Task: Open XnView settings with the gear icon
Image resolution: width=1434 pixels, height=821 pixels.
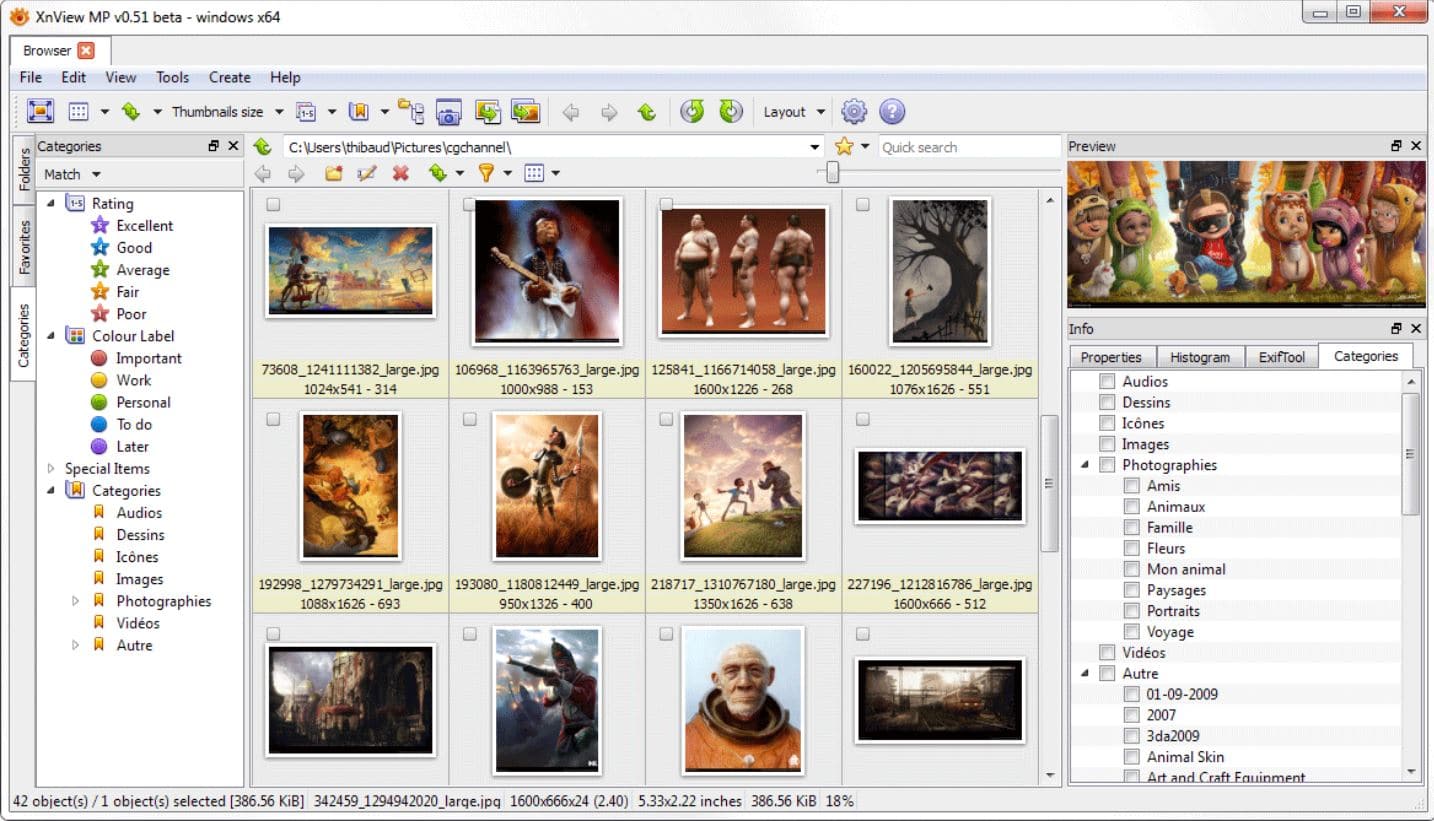Action: 854,111
